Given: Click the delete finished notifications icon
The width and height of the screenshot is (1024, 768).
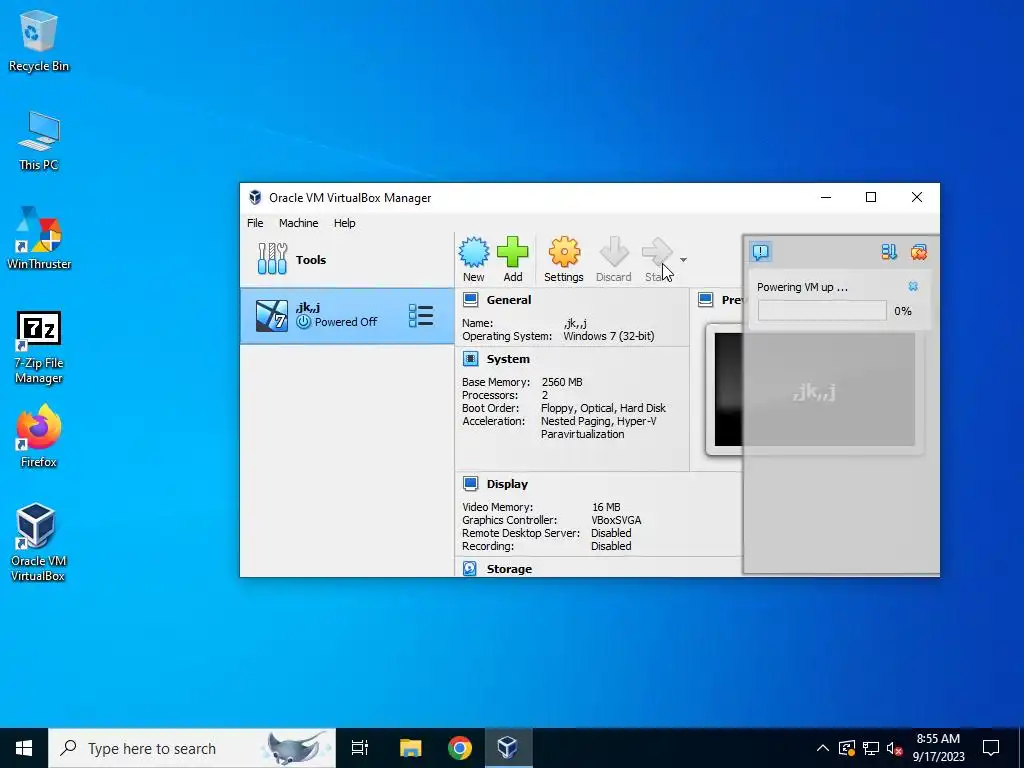Looking at the screenshot, I should click(x=918, y=252).
